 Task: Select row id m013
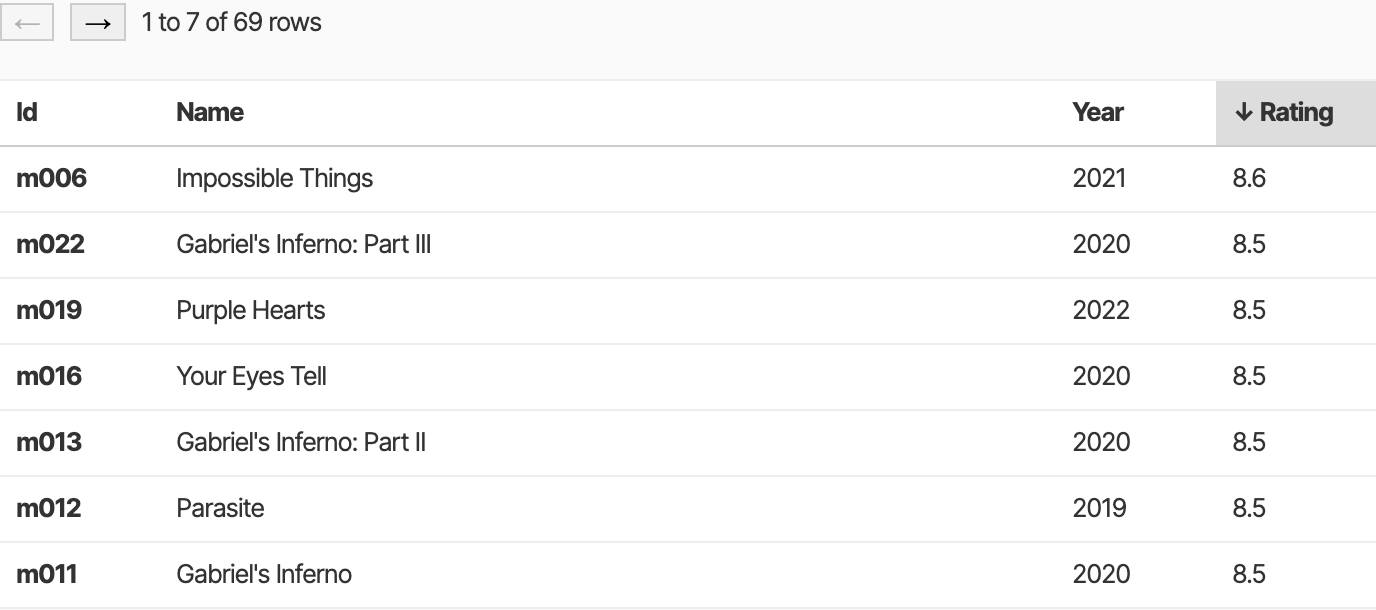(x=49, y=442)
